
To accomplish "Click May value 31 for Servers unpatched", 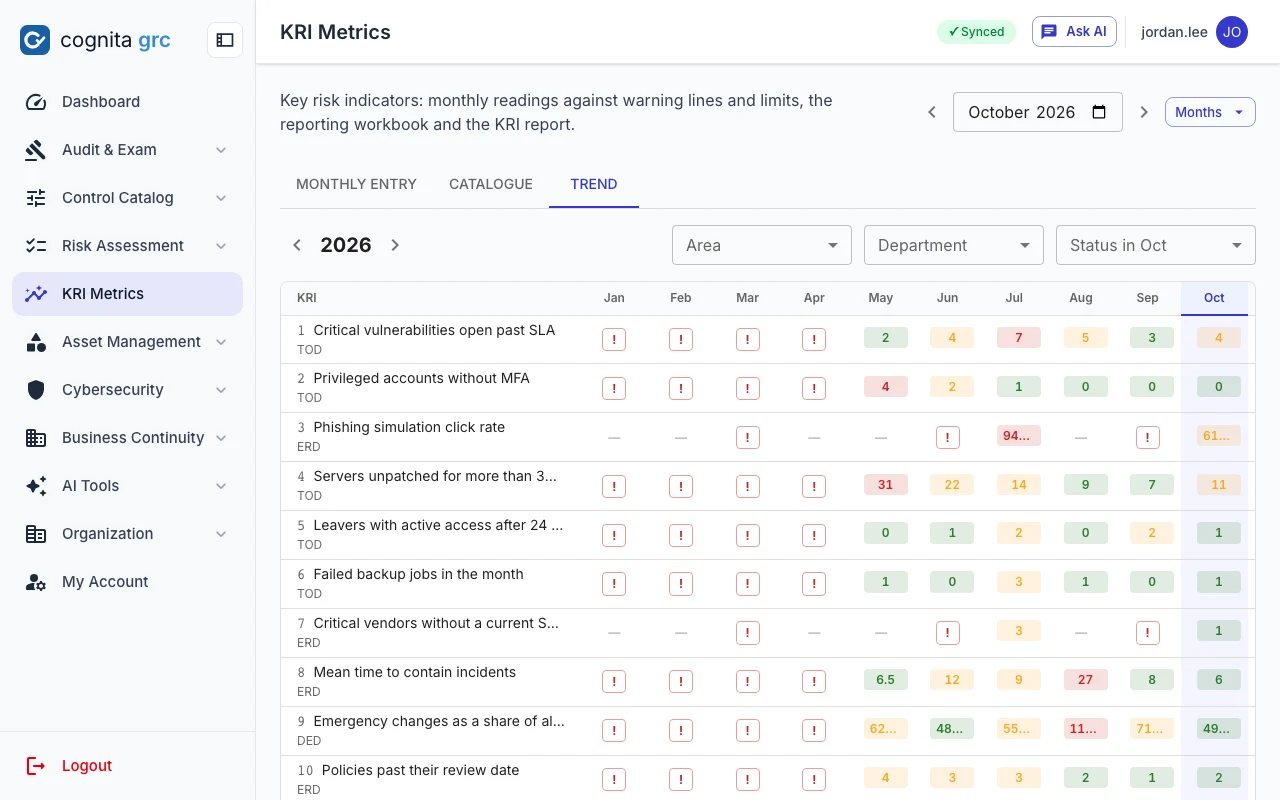I will [885, 485].
